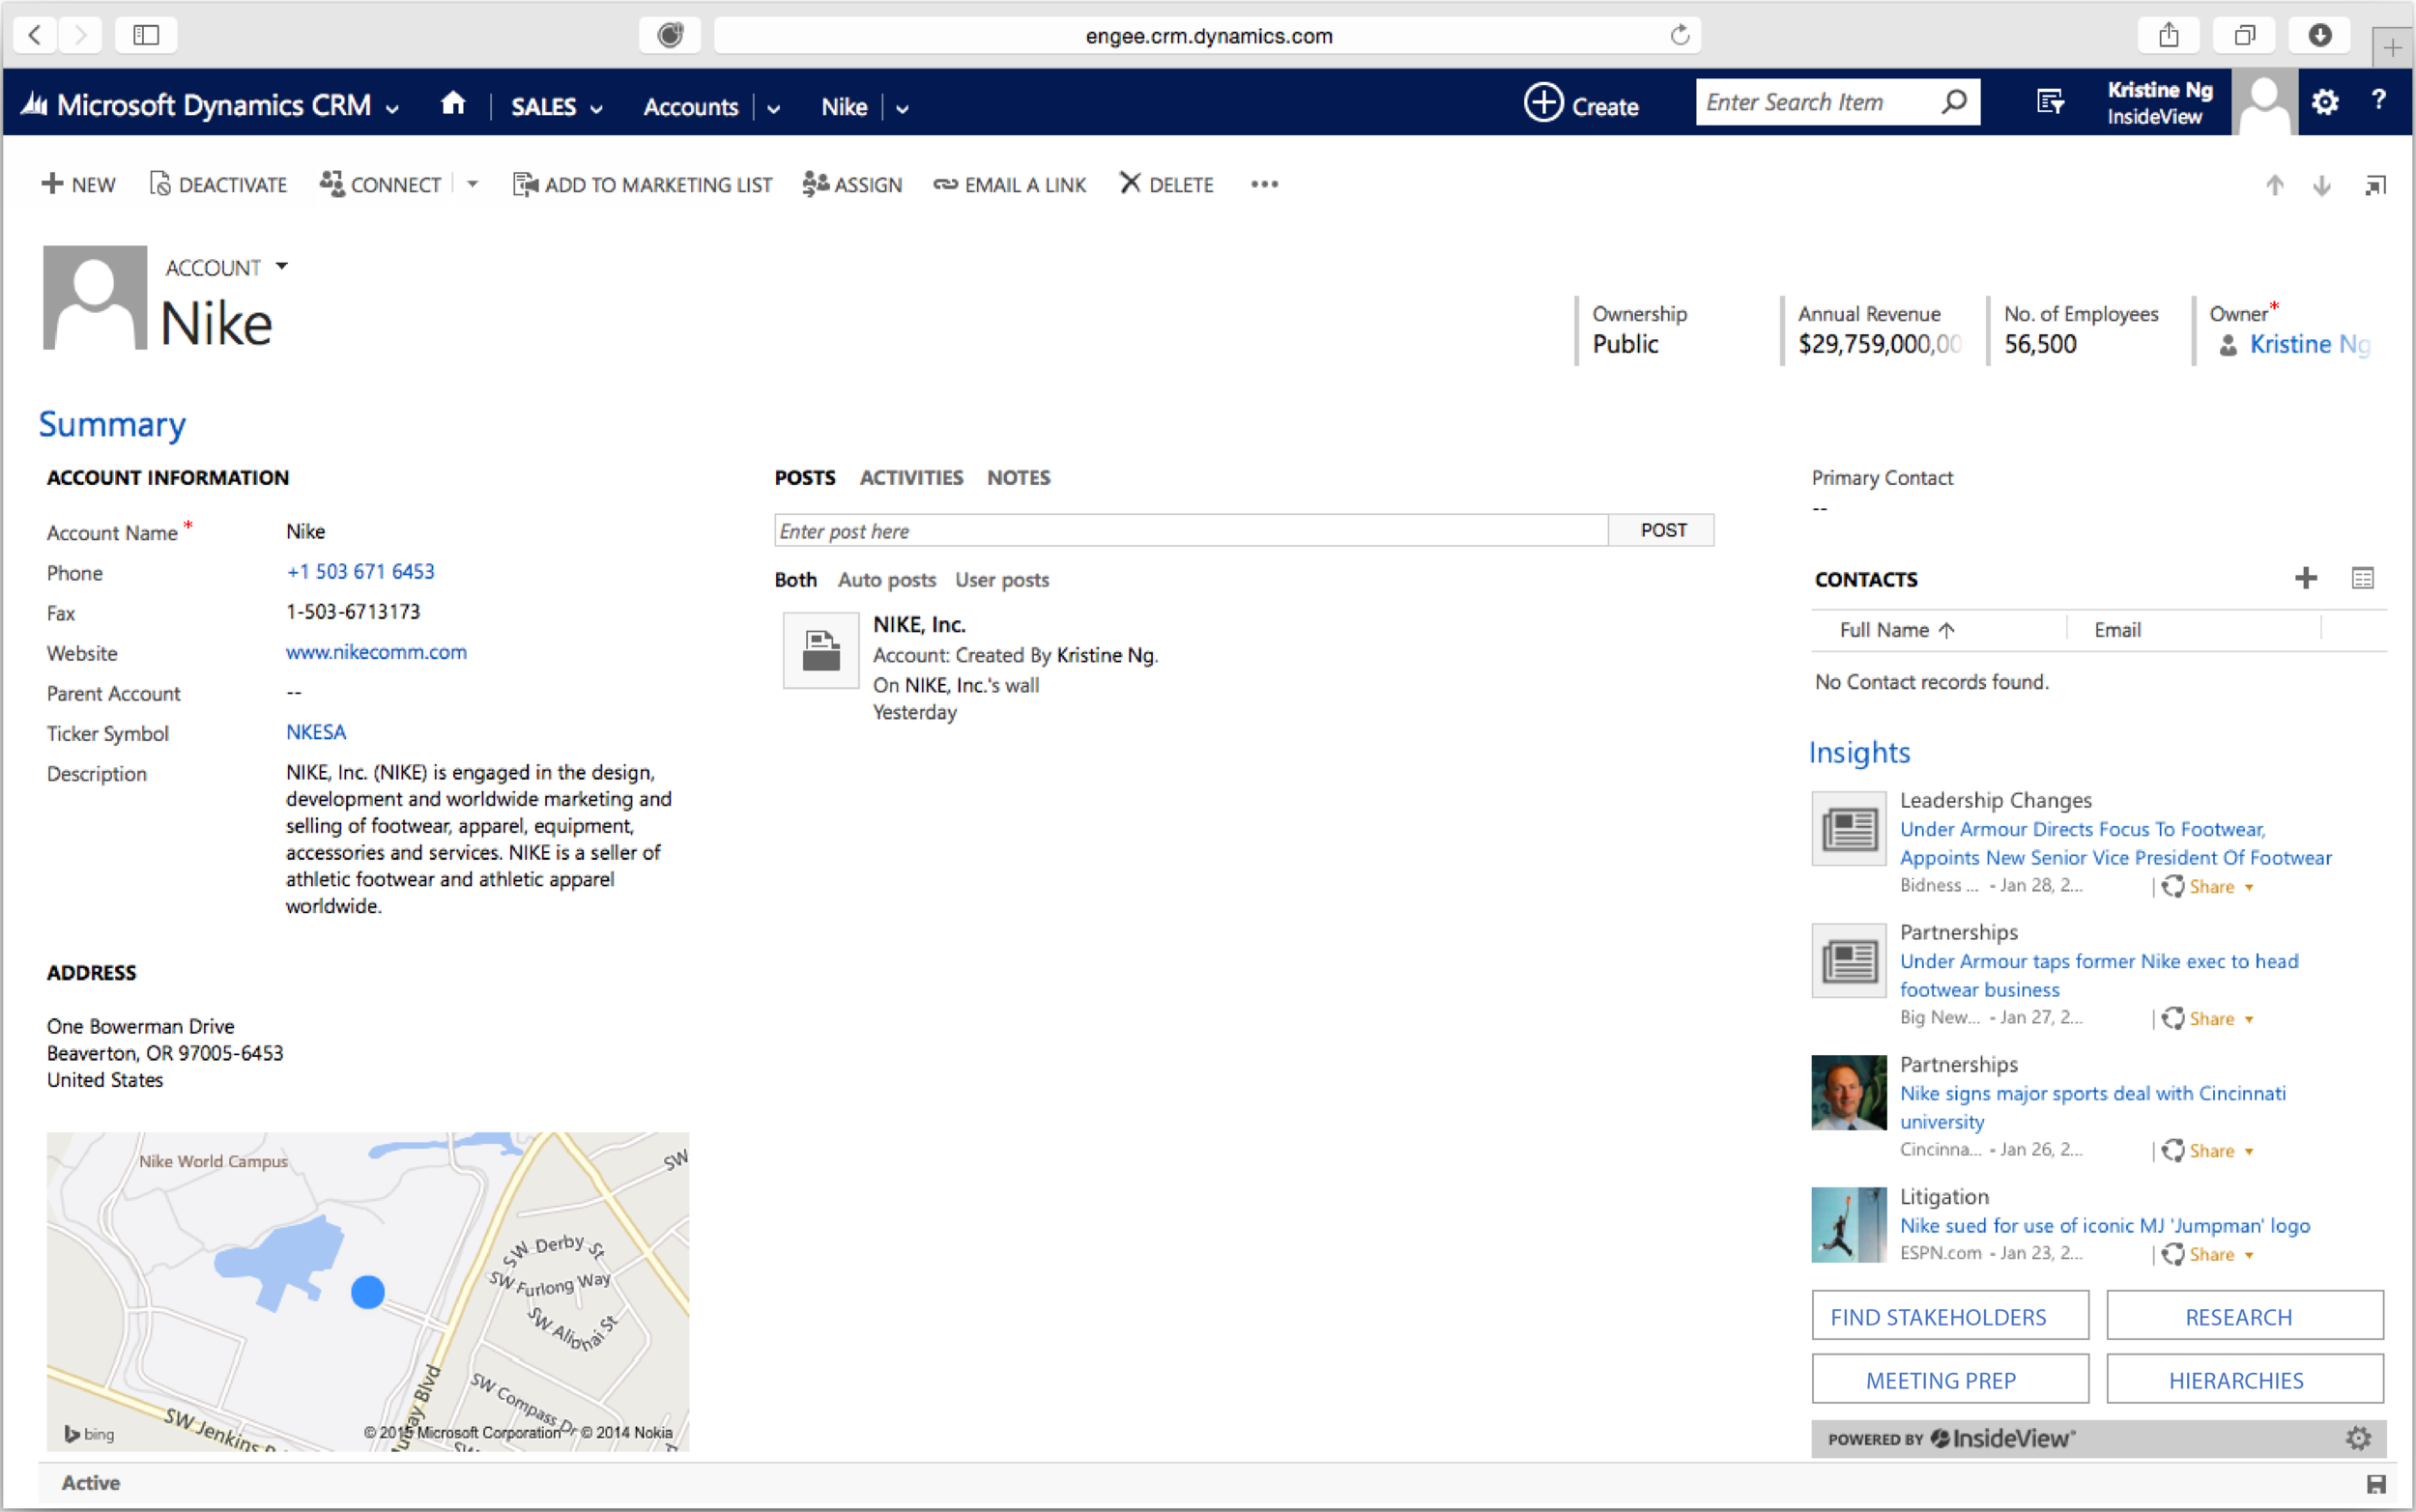Click the MEETING PREP button
2416x1512 pixels.
(x=1949, y=1379)
